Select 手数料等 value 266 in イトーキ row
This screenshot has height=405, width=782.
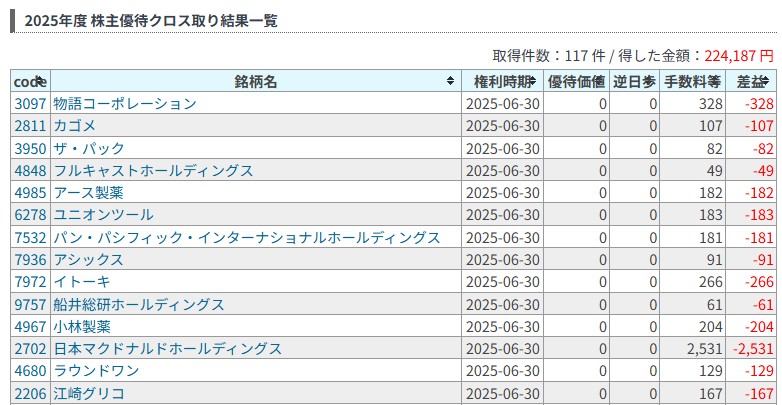(711, 282)
